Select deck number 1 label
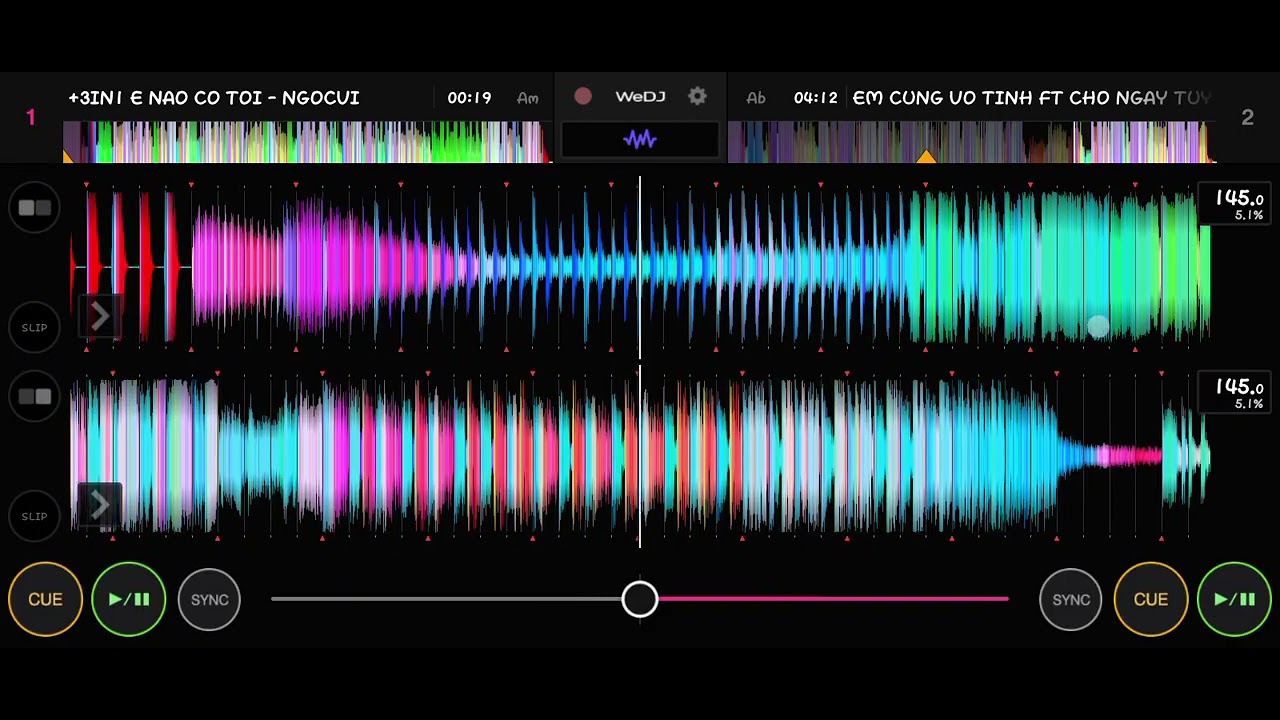 [x=30, y=117]
